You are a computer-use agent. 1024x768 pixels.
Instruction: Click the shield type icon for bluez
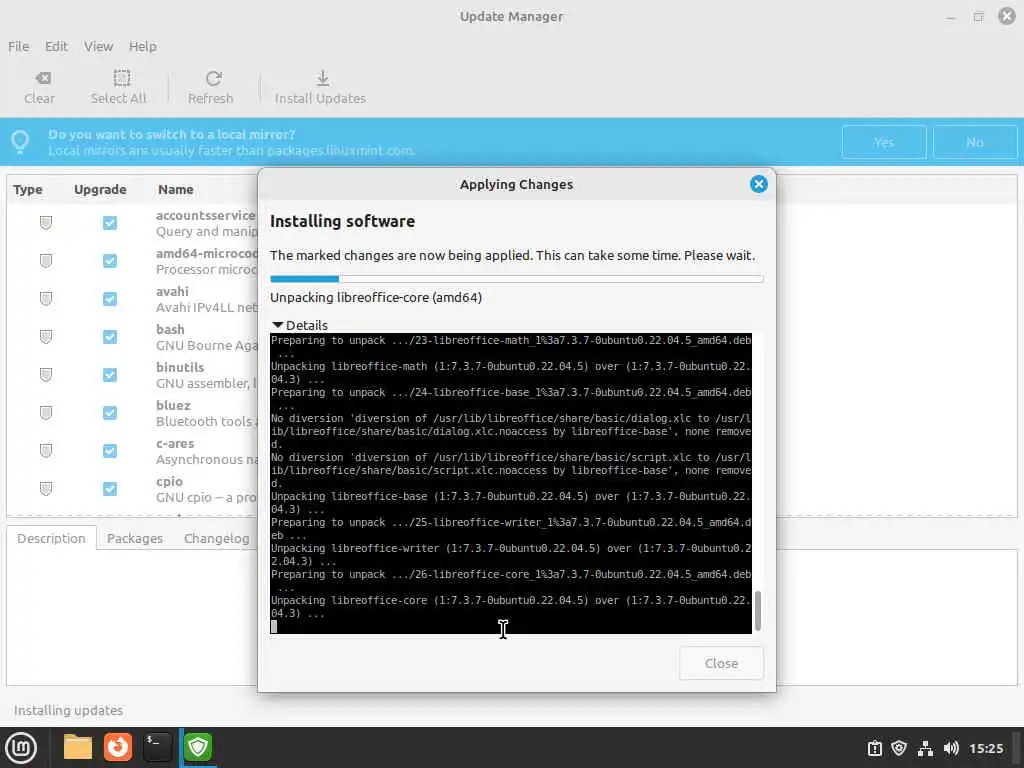coord(46,412)
